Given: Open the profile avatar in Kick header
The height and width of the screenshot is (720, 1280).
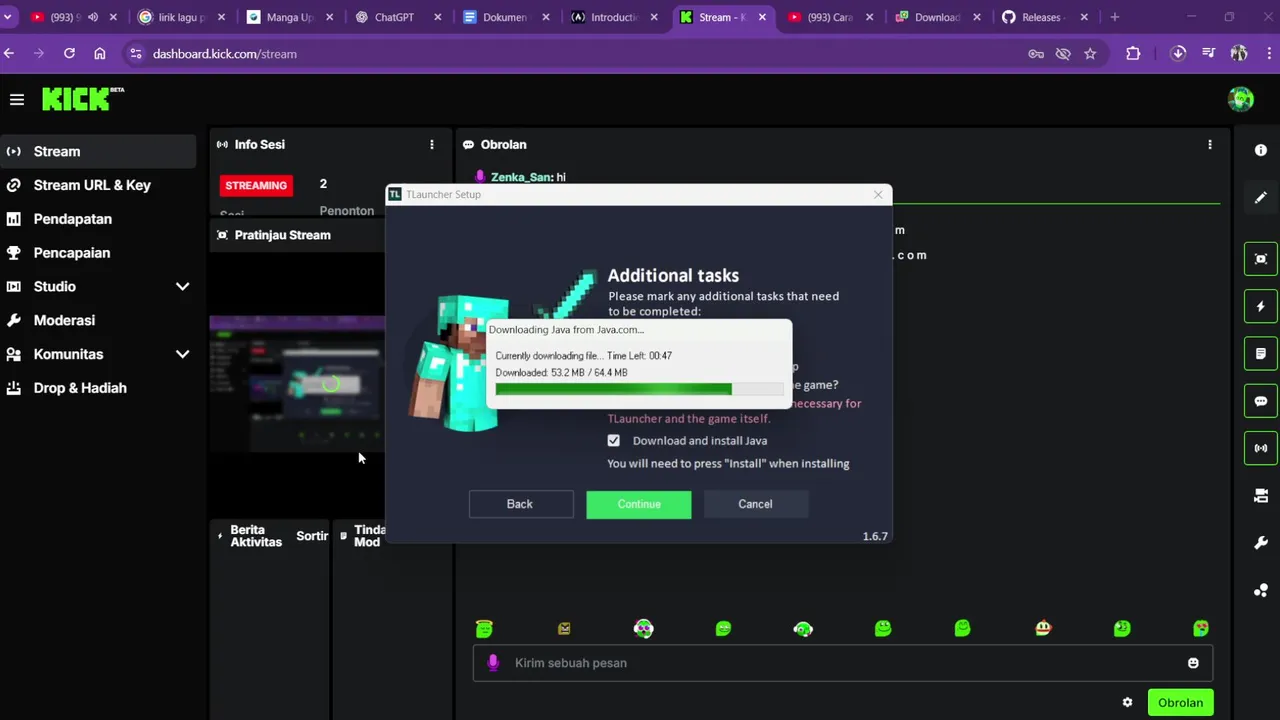Looking at the screenshot, I should [1241, 99].
